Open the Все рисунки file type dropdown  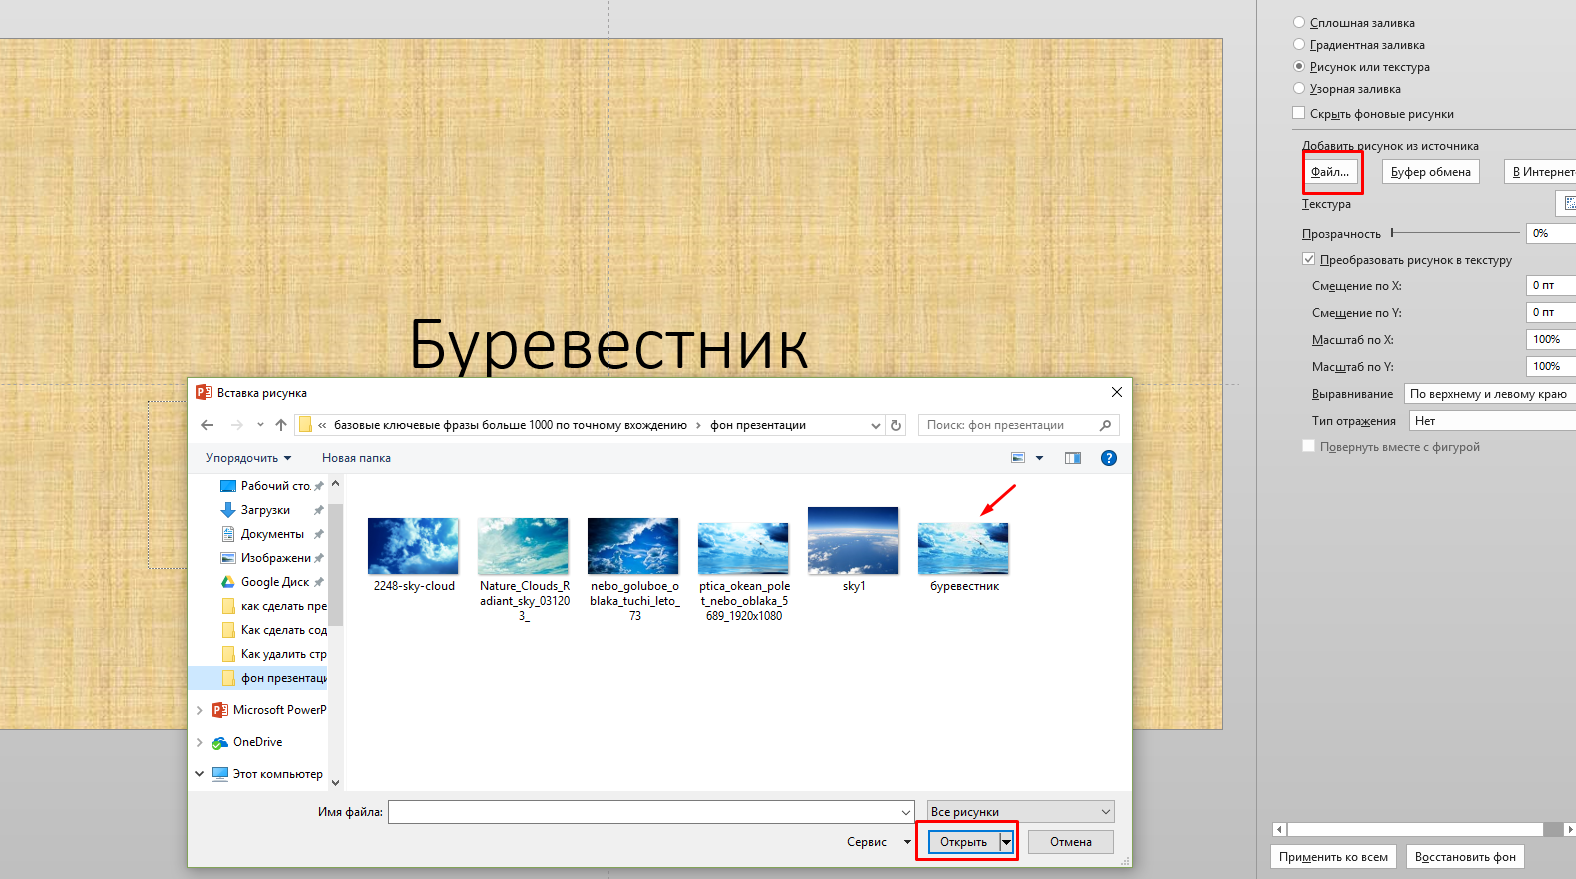point(1021,812)
